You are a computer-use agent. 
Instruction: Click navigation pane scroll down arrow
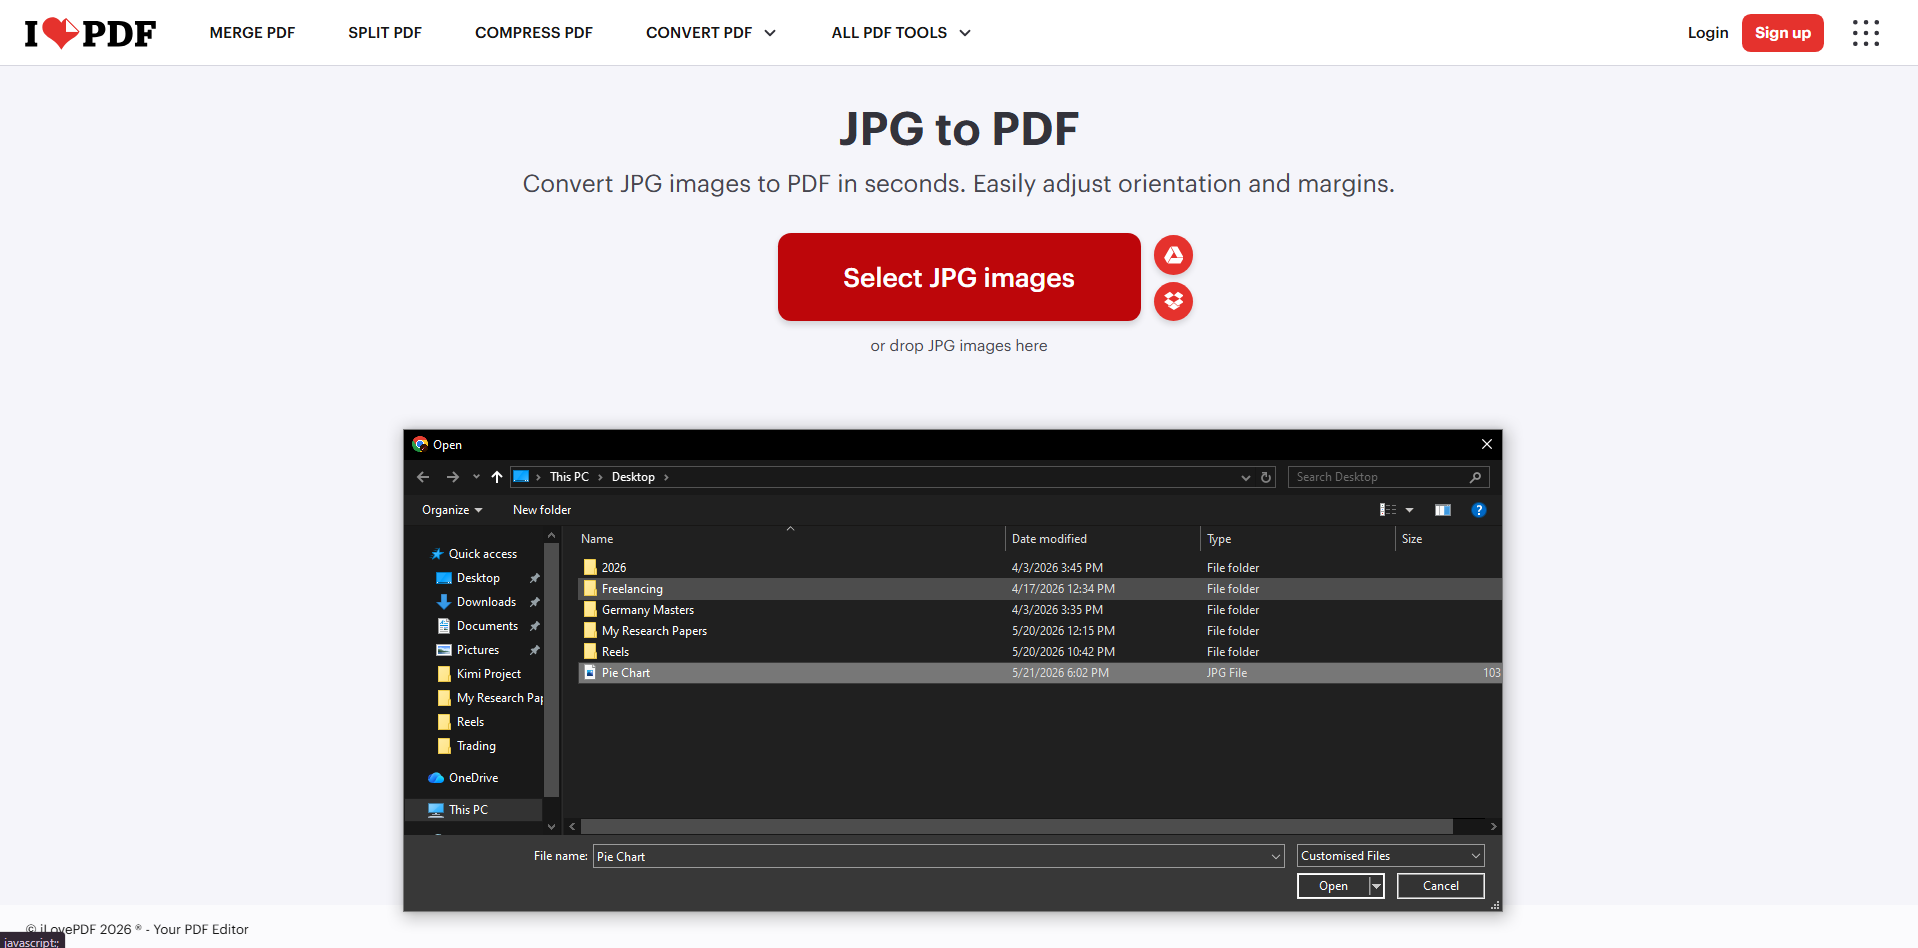[551, 827]
